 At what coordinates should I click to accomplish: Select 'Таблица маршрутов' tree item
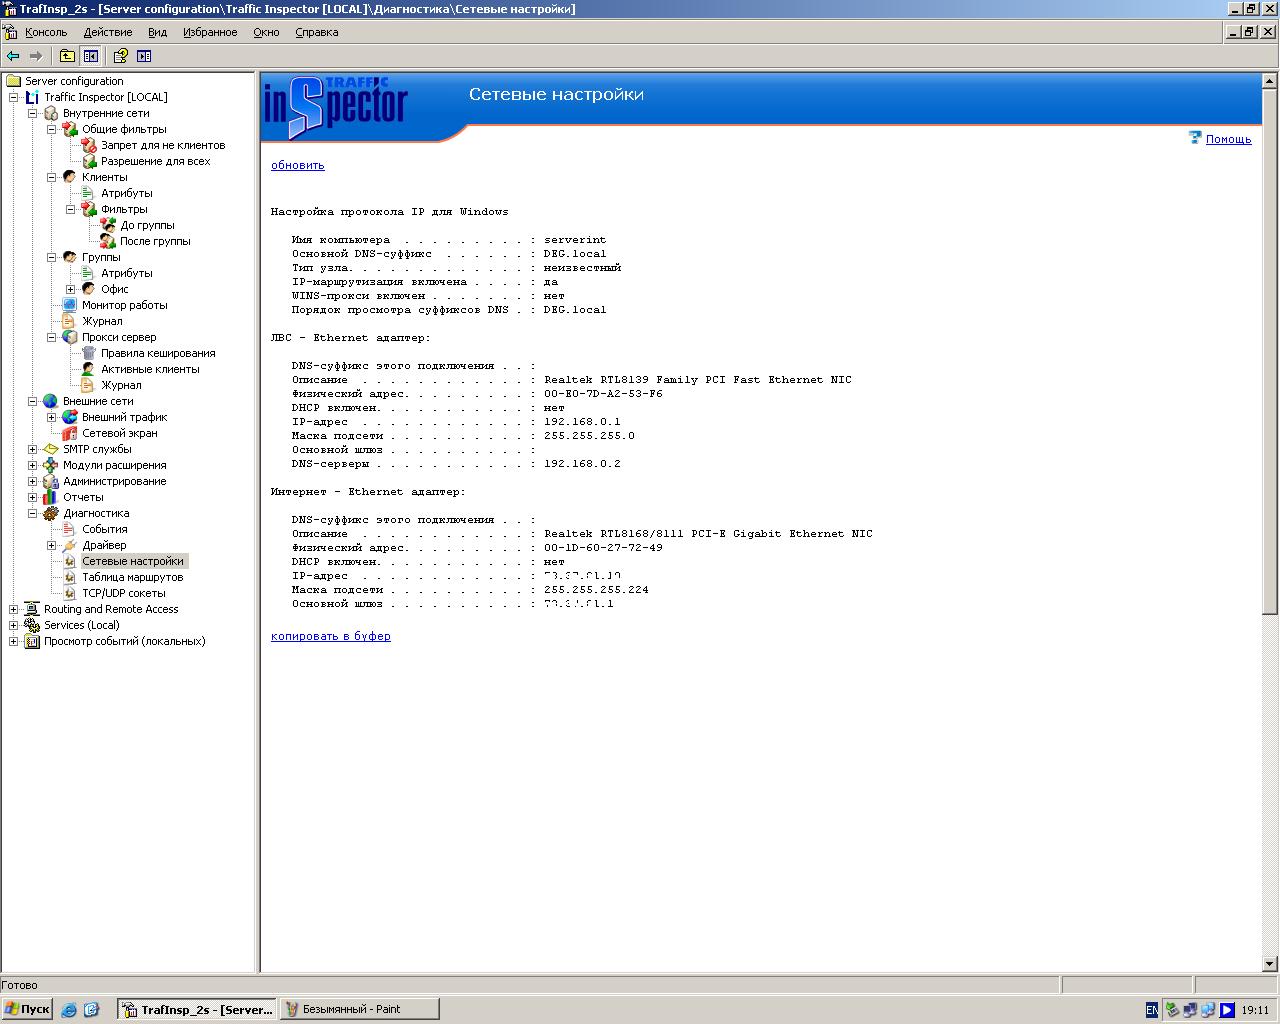click(x=132, y=577)
